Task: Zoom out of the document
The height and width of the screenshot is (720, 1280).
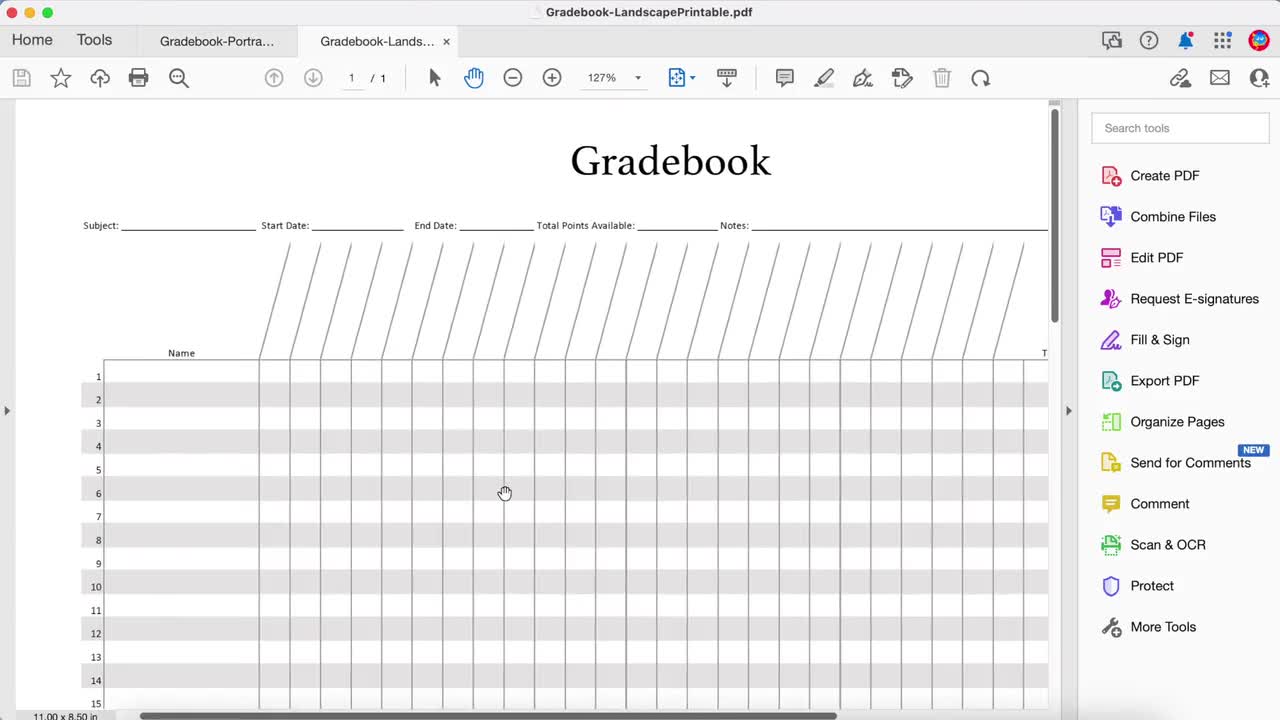Action: point(513,77)
